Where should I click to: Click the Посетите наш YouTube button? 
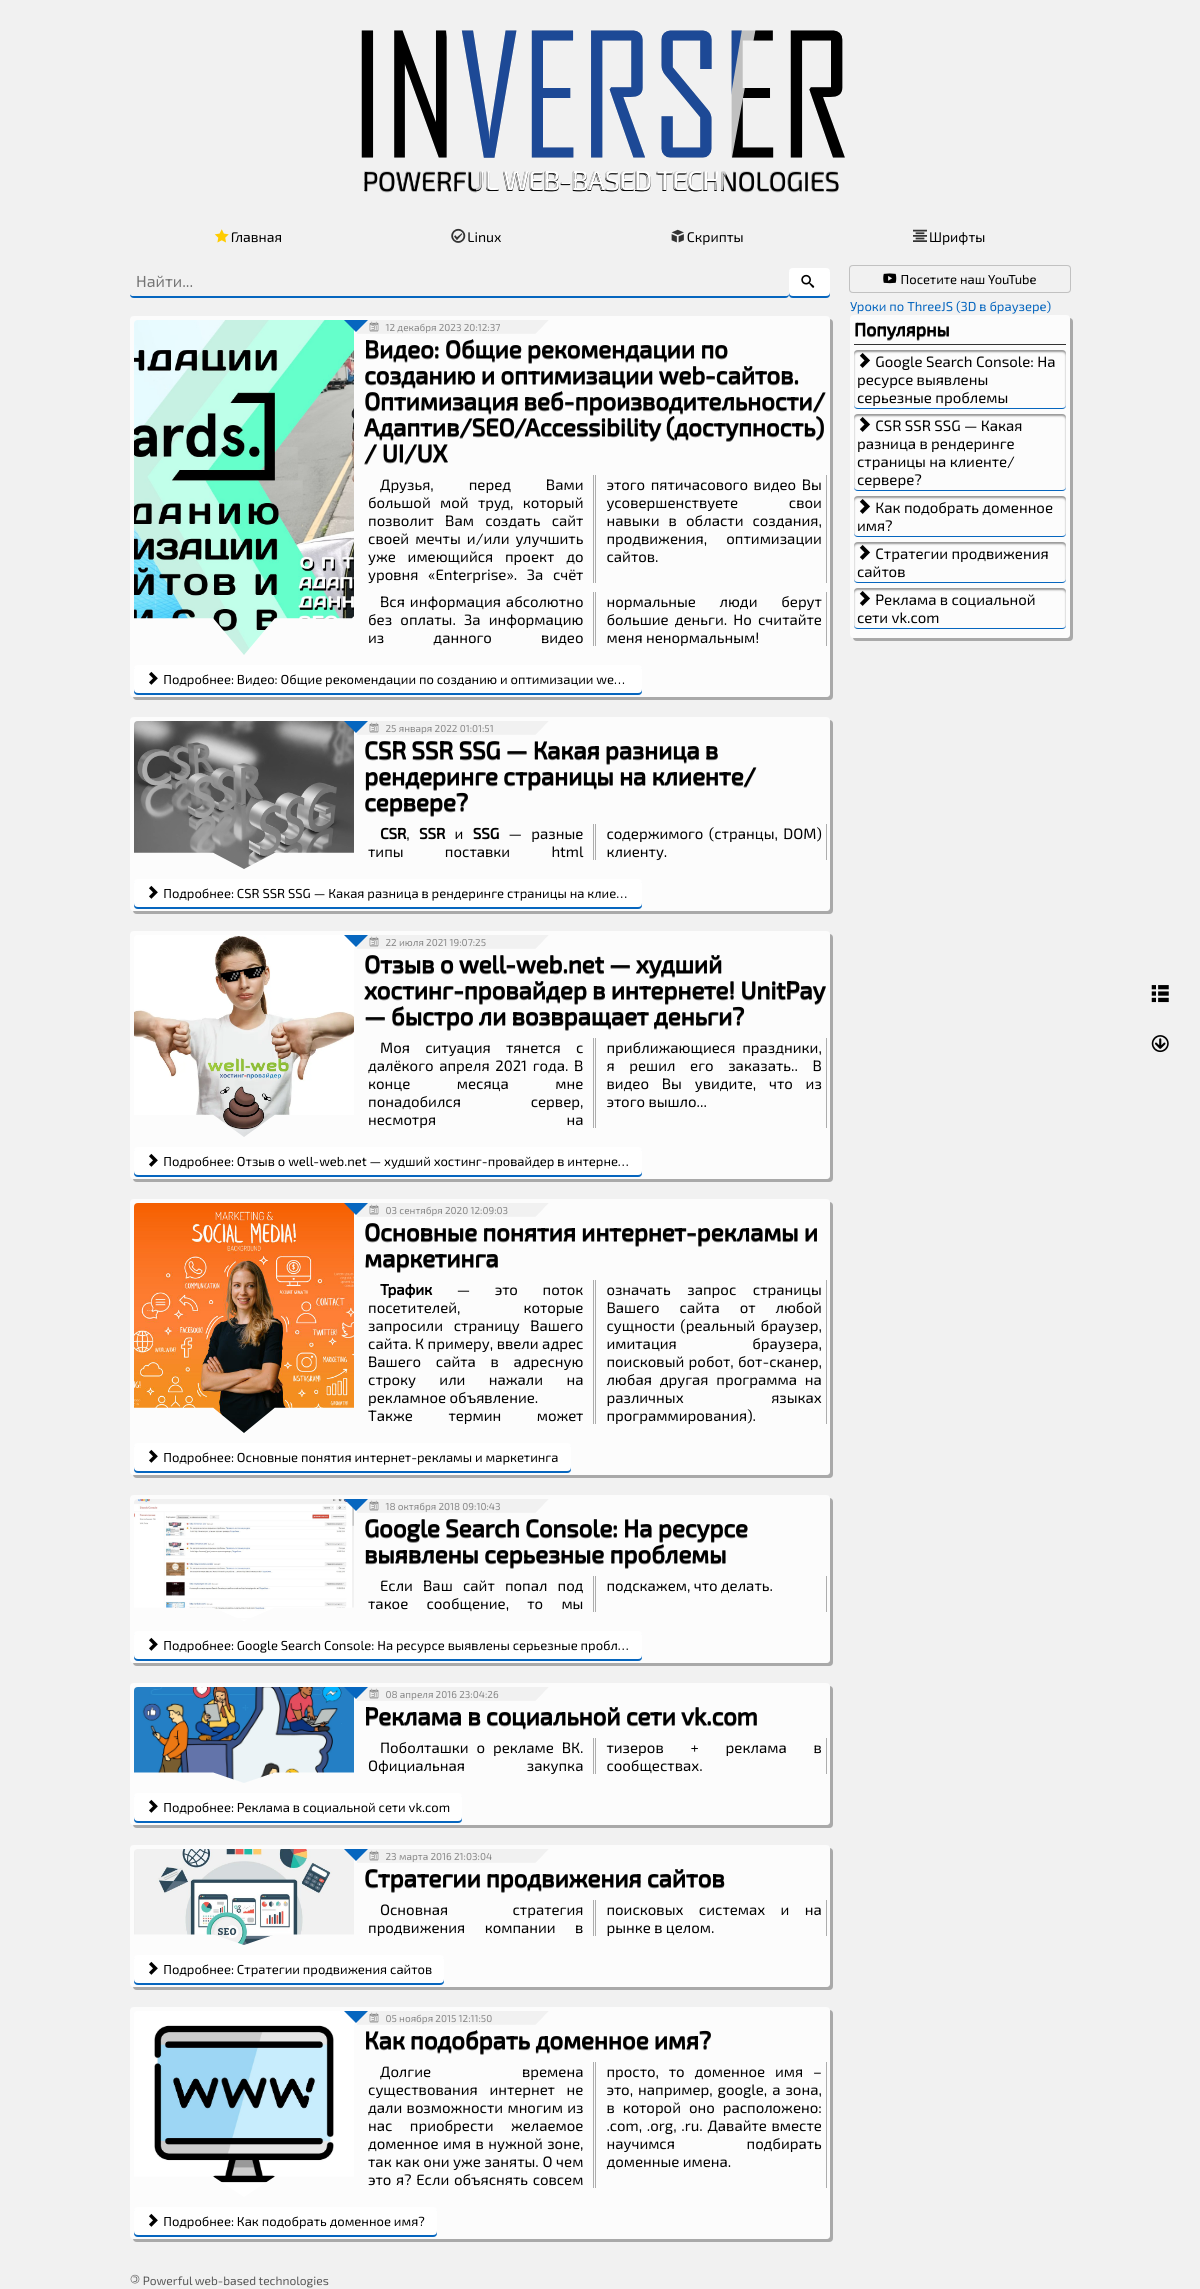(x=960, y=279)
